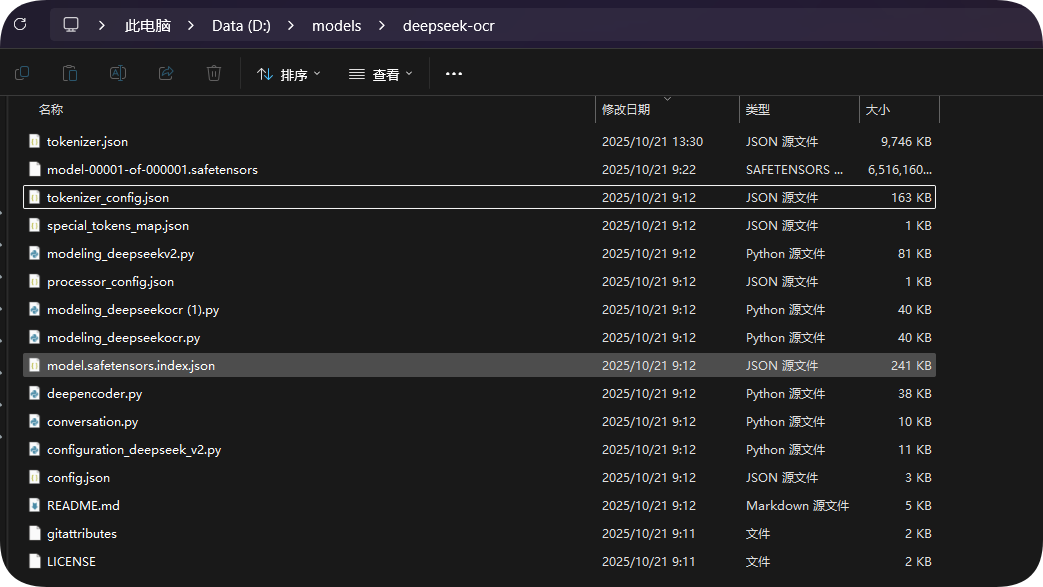Image resolution: width=1043 pixels, height=587 pixels.
Task: Click the Python icon of conversation.py
Action: tap(35, 421)
